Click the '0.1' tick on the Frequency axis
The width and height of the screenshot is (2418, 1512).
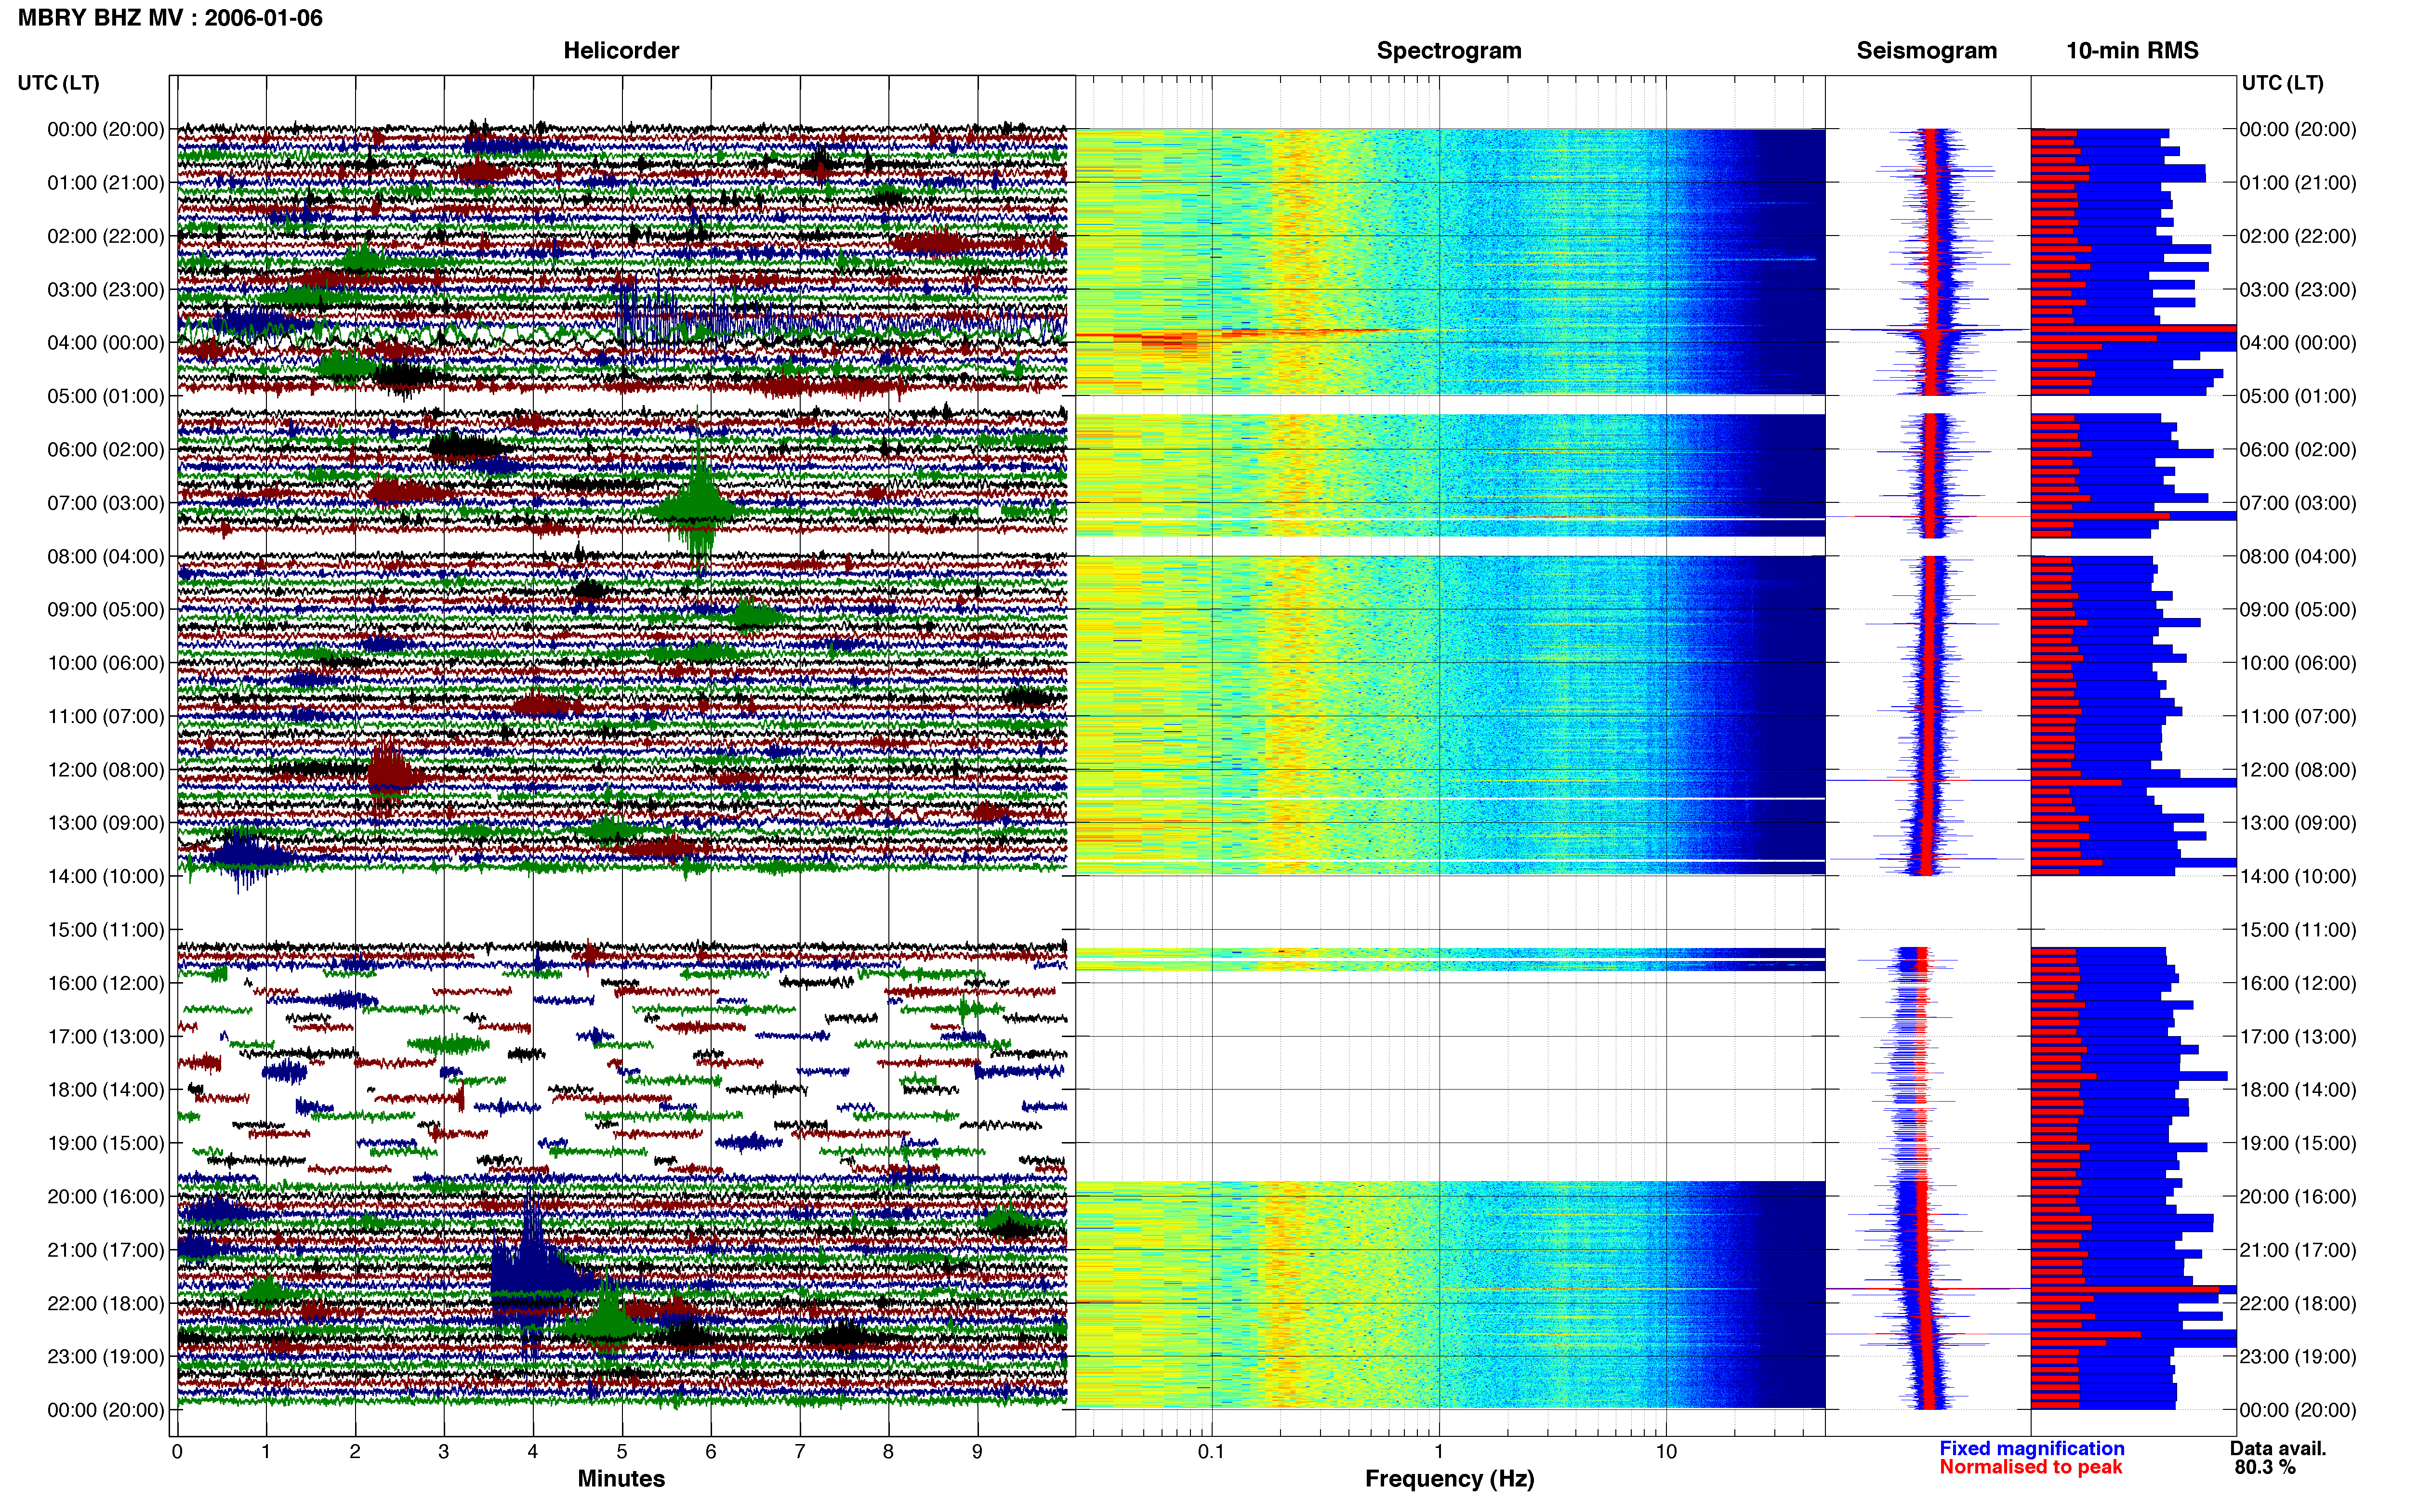click(x=1211, y=1452)
